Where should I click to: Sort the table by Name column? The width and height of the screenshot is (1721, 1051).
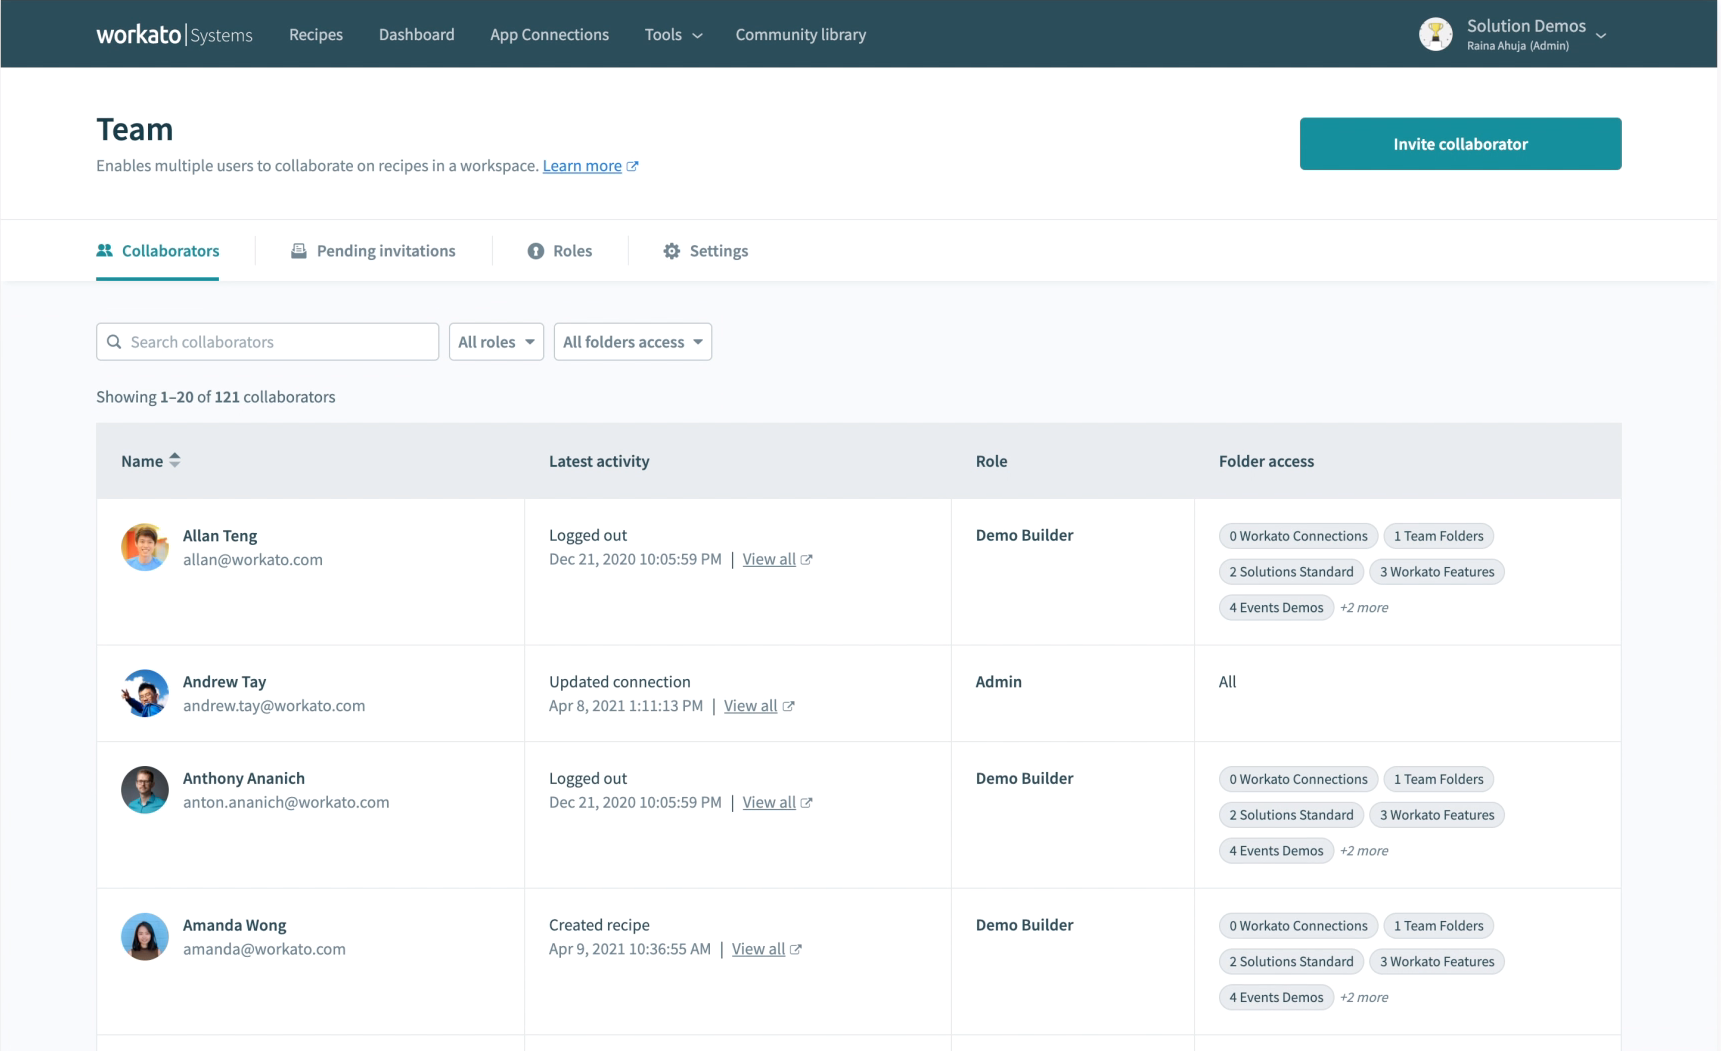click(151, 461)
